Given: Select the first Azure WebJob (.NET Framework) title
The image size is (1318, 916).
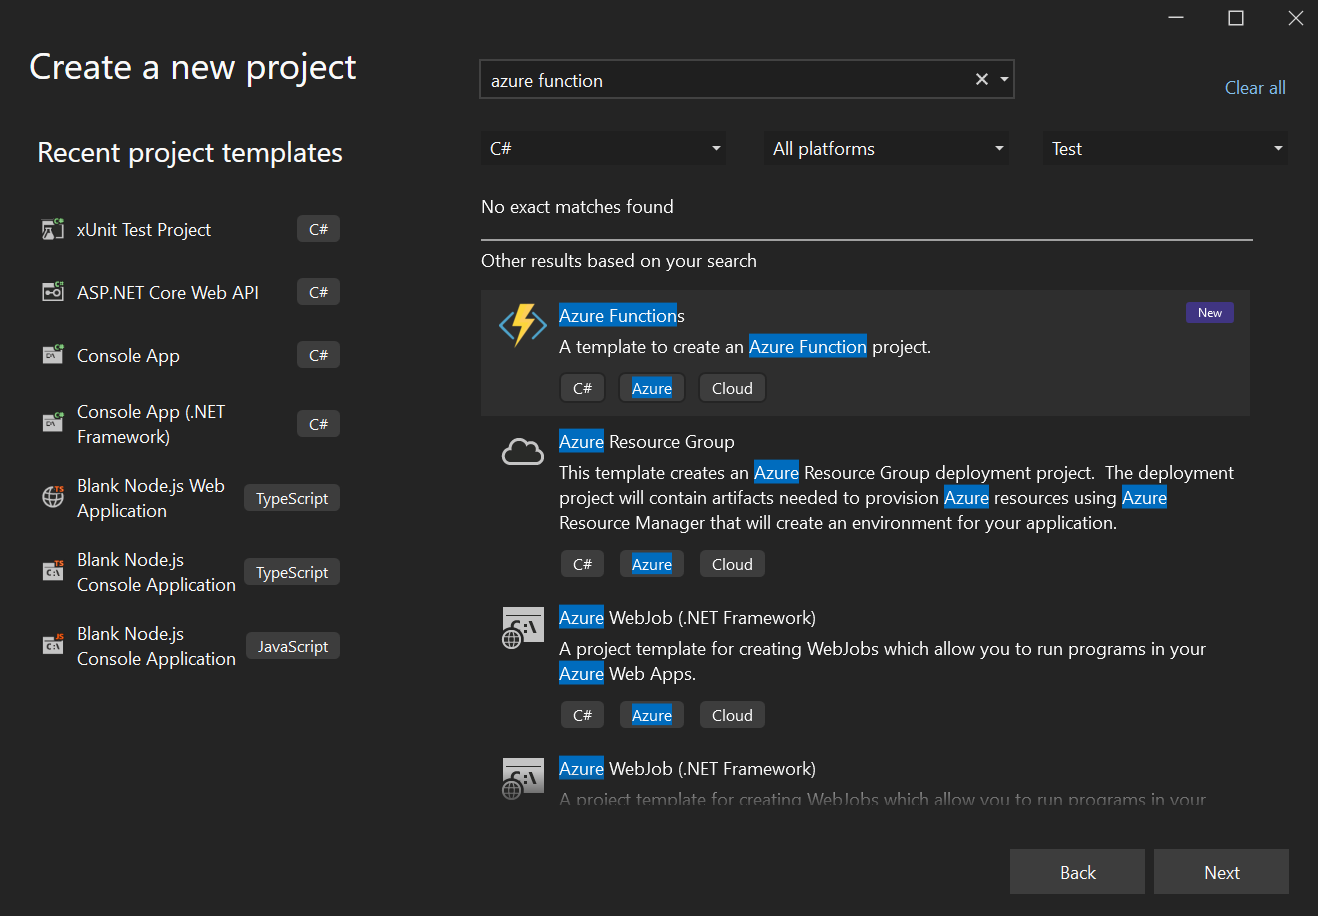Looking at the screenshot, I should point(687,618).
